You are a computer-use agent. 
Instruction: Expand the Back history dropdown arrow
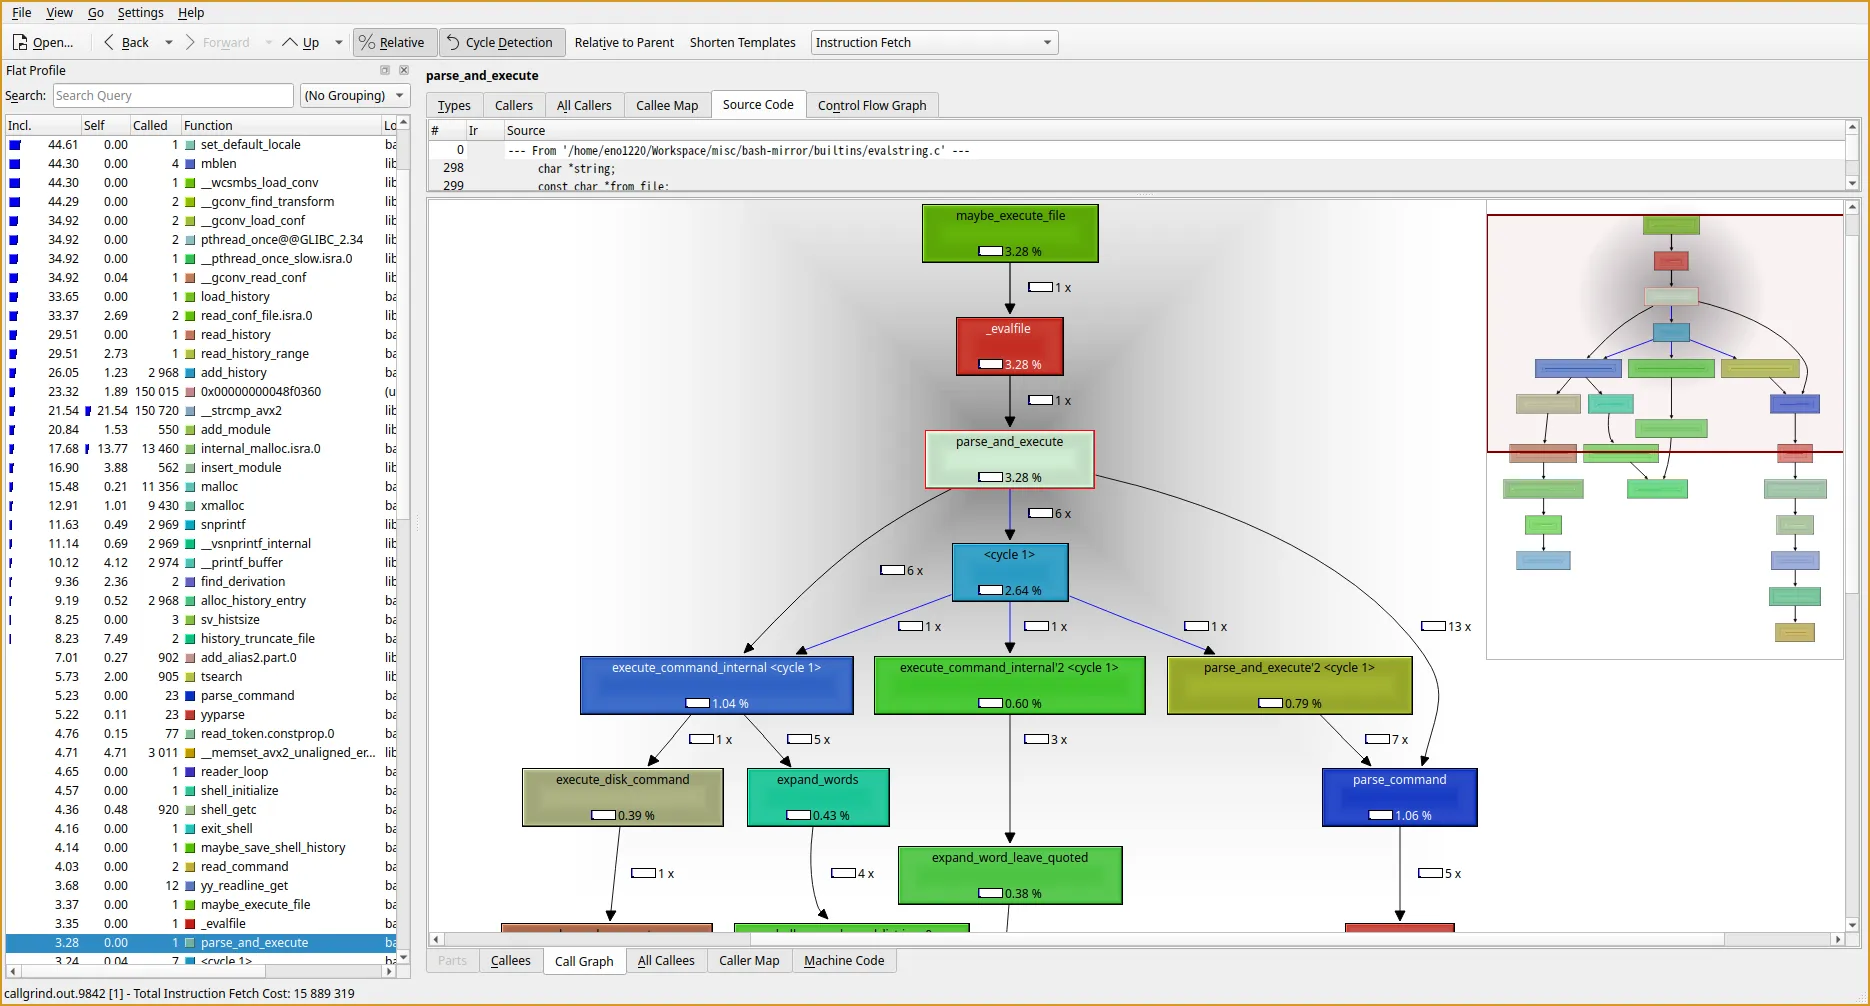coord(168,43)
